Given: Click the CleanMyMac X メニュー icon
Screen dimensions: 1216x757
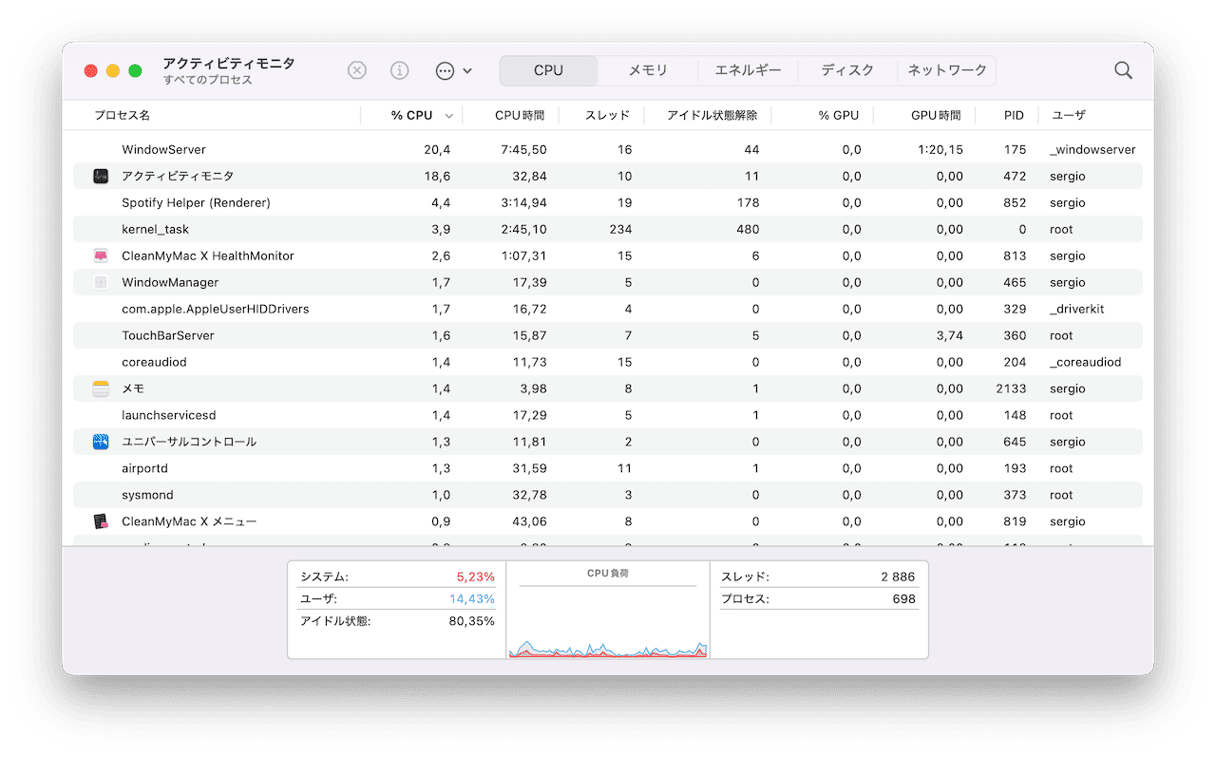Looking at the screenshot, I should click(x=101, y=521).
